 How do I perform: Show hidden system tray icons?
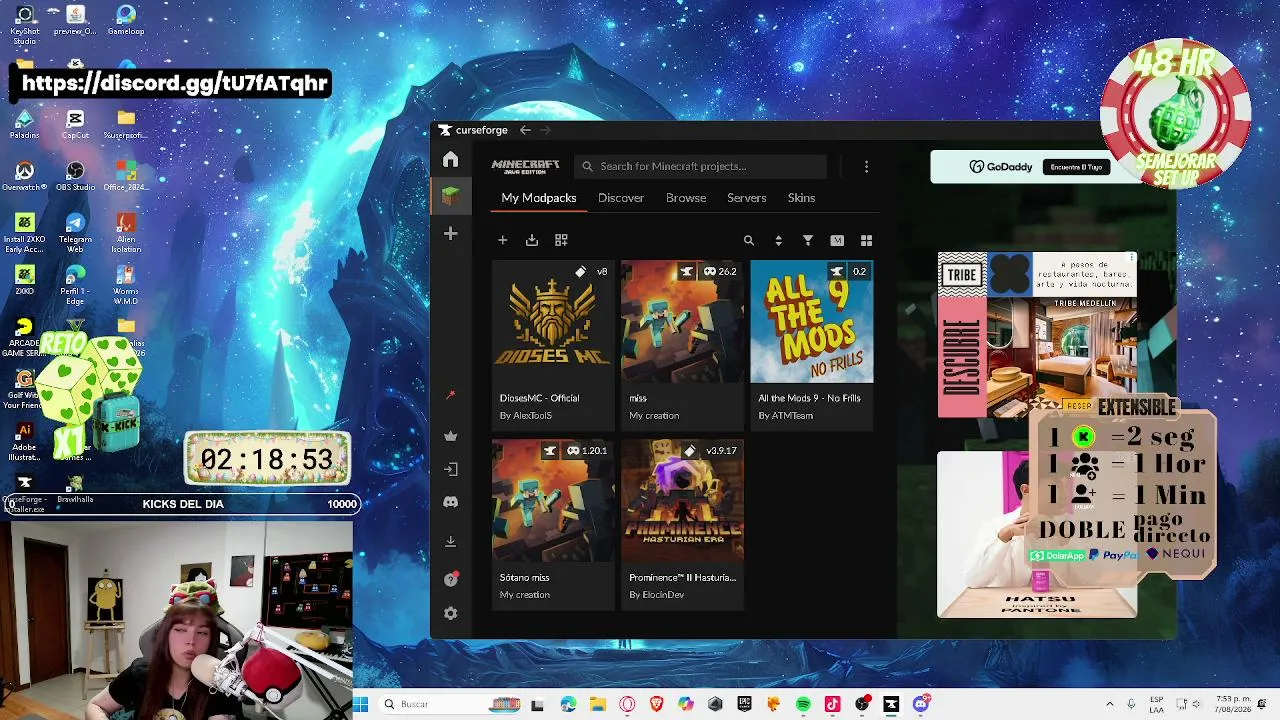click(1109, 704)
